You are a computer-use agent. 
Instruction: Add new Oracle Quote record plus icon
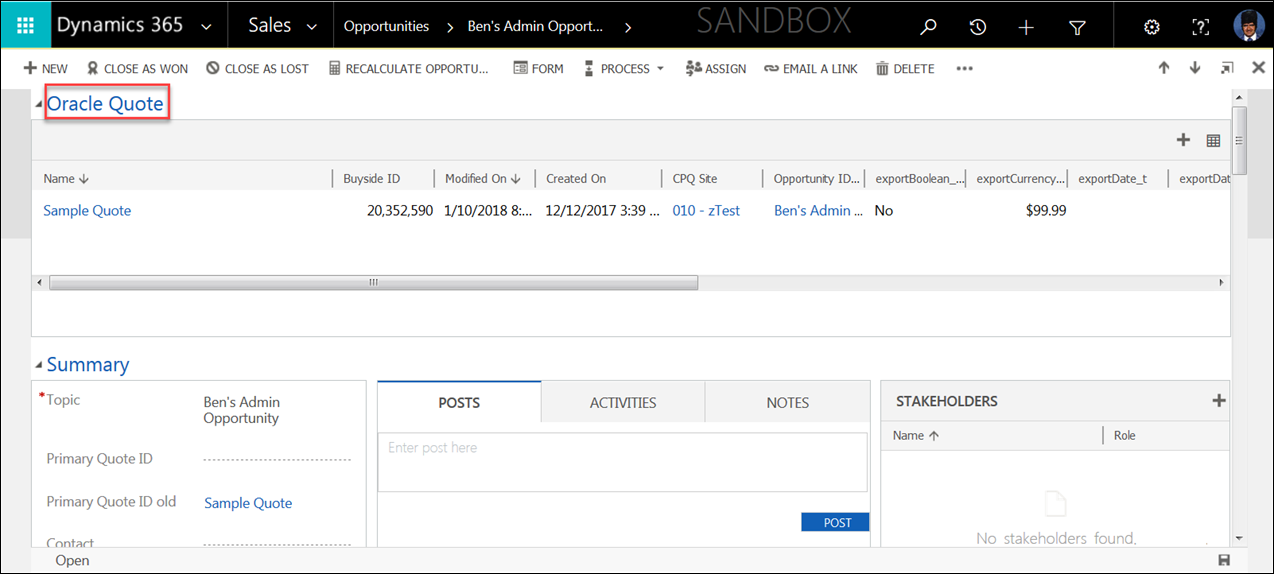click(1183, 140)
